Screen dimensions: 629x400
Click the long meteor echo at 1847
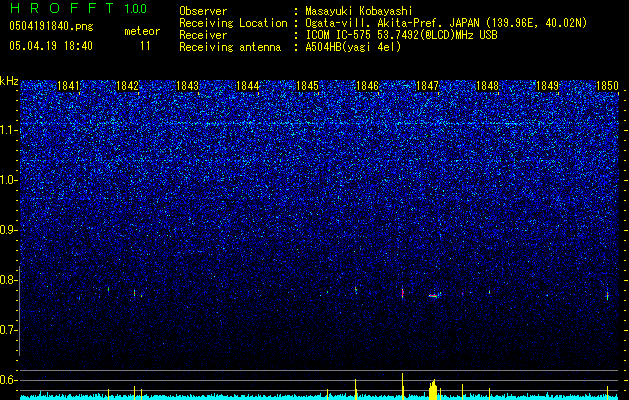pyautogui.click(x=433, y=296)
